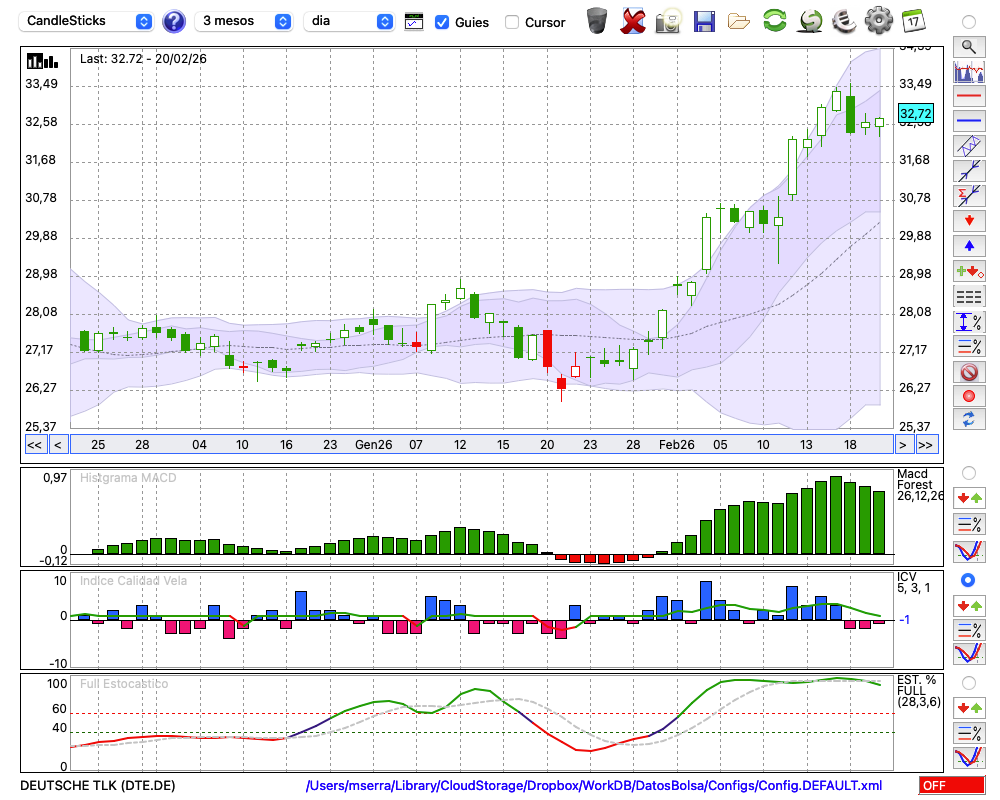The image size is (1000, 800).
Task: Click the trash can icon in toolbar
Action: [x=597, y=21]
